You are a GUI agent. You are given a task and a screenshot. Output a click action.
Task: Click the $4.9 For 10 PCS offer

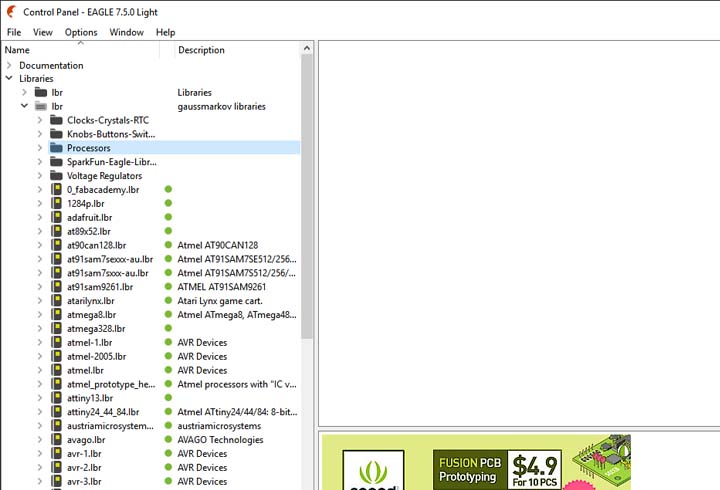click(534, 469)
